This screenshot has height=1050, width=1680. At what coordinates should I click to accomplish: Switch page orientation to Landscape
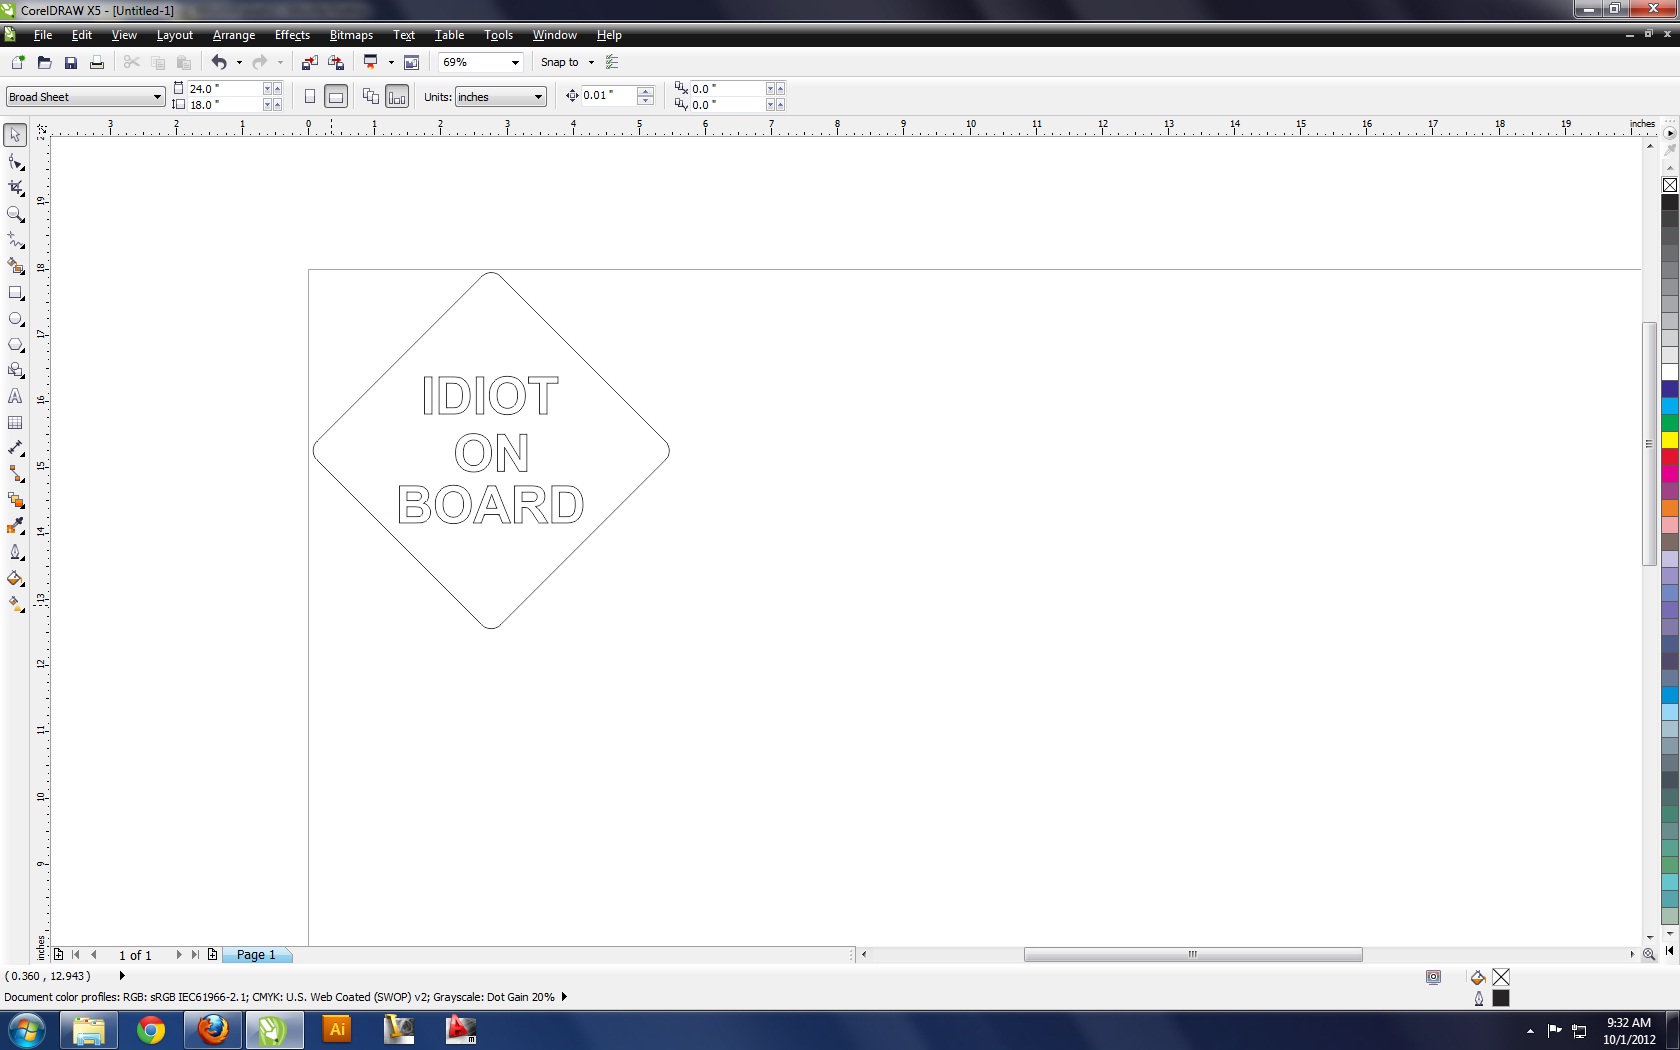(x=336, y=97)
